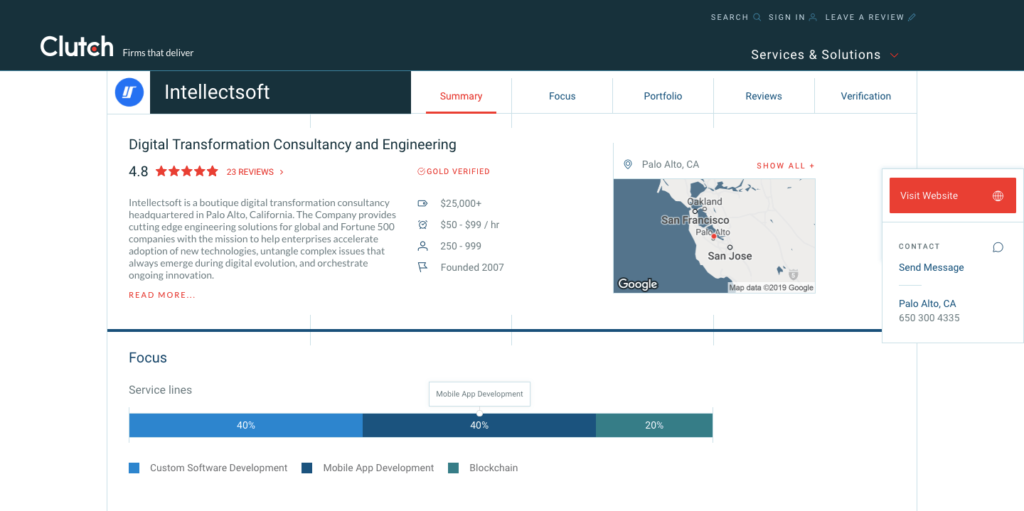The height and width of the screenshot is (511, 1024).
Task: Click the location pin icon by Palo Alto
Action: point(628,165)
